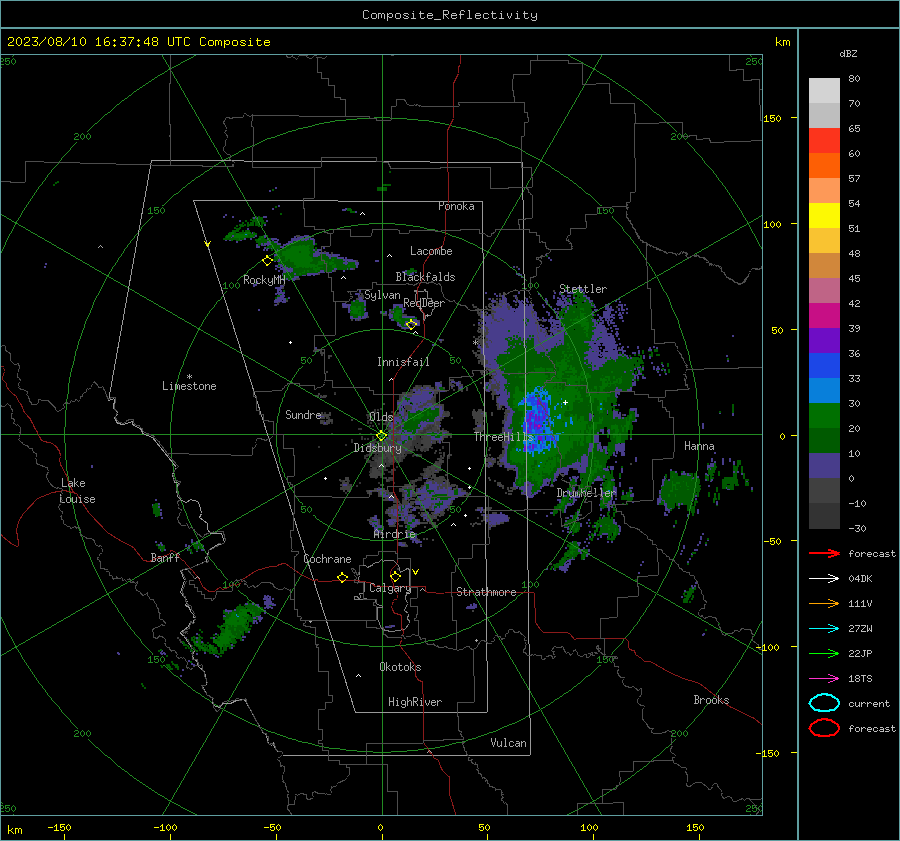Click the yellow diamond radar marker at Didsbury
Screen dimensions: 900x841
pos(381,436)
